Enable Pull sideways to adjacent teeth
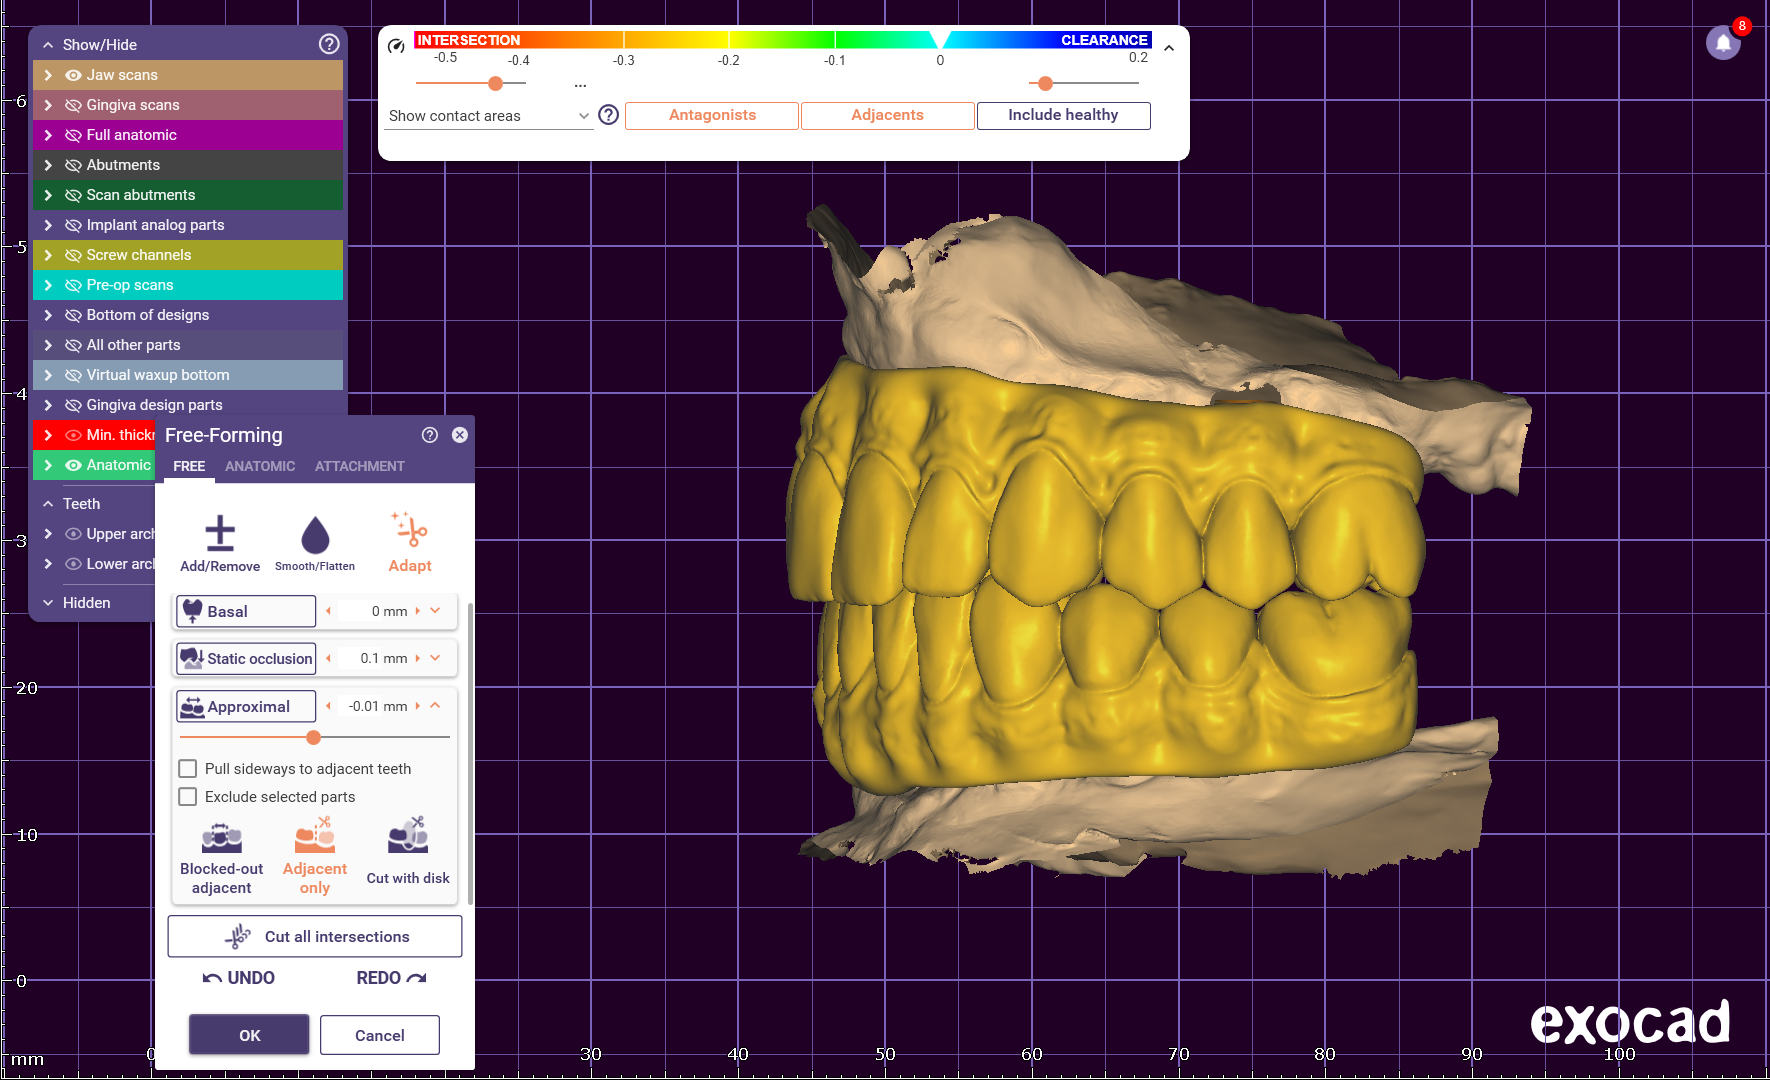1770x1080 pixels. (188, 769)
